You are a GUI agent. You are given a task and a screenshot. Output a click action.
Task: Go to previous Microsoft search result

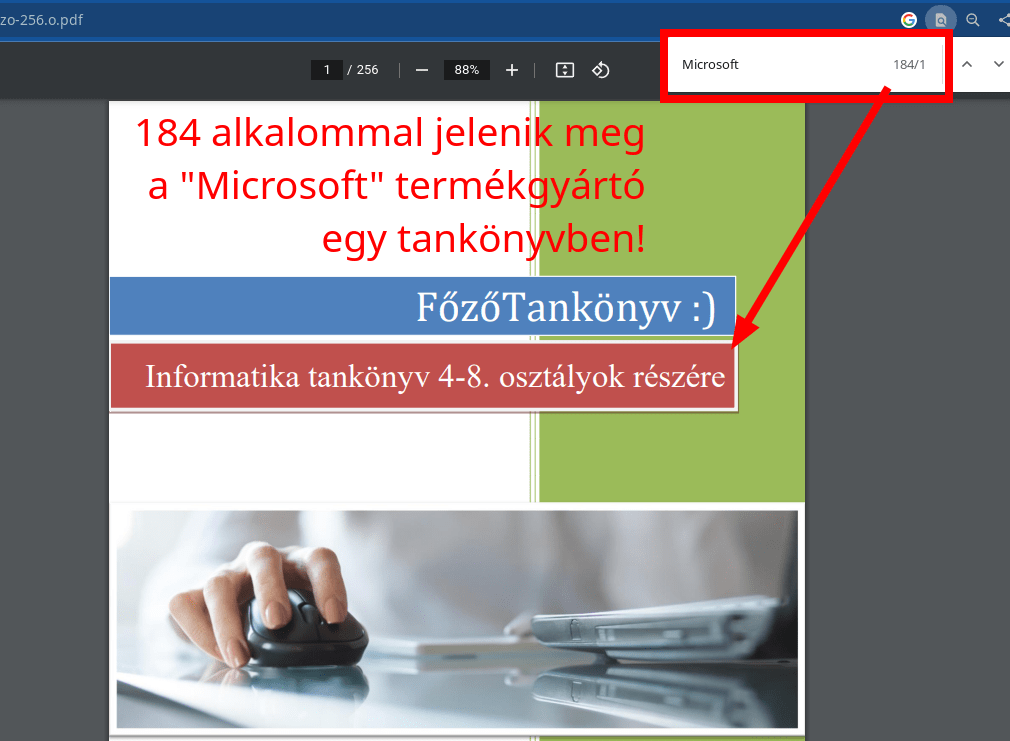[967, 64]
